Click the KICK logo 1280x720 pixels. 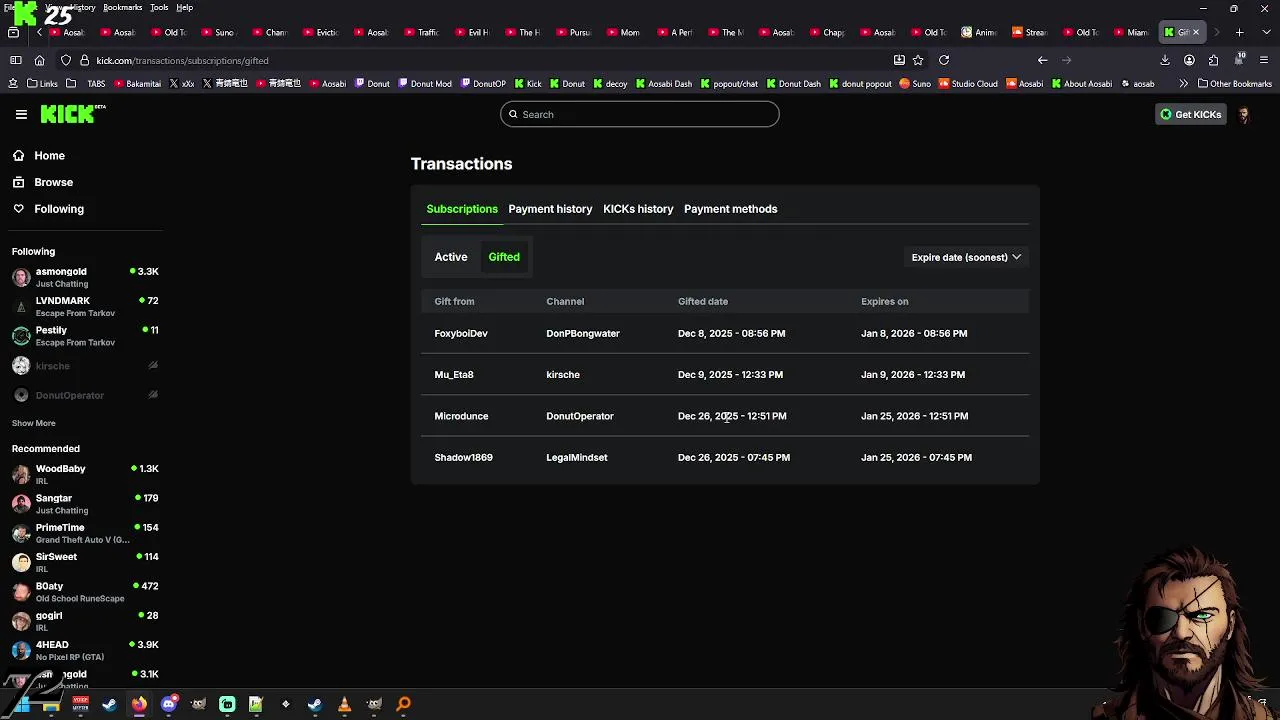tap(71, 114)
